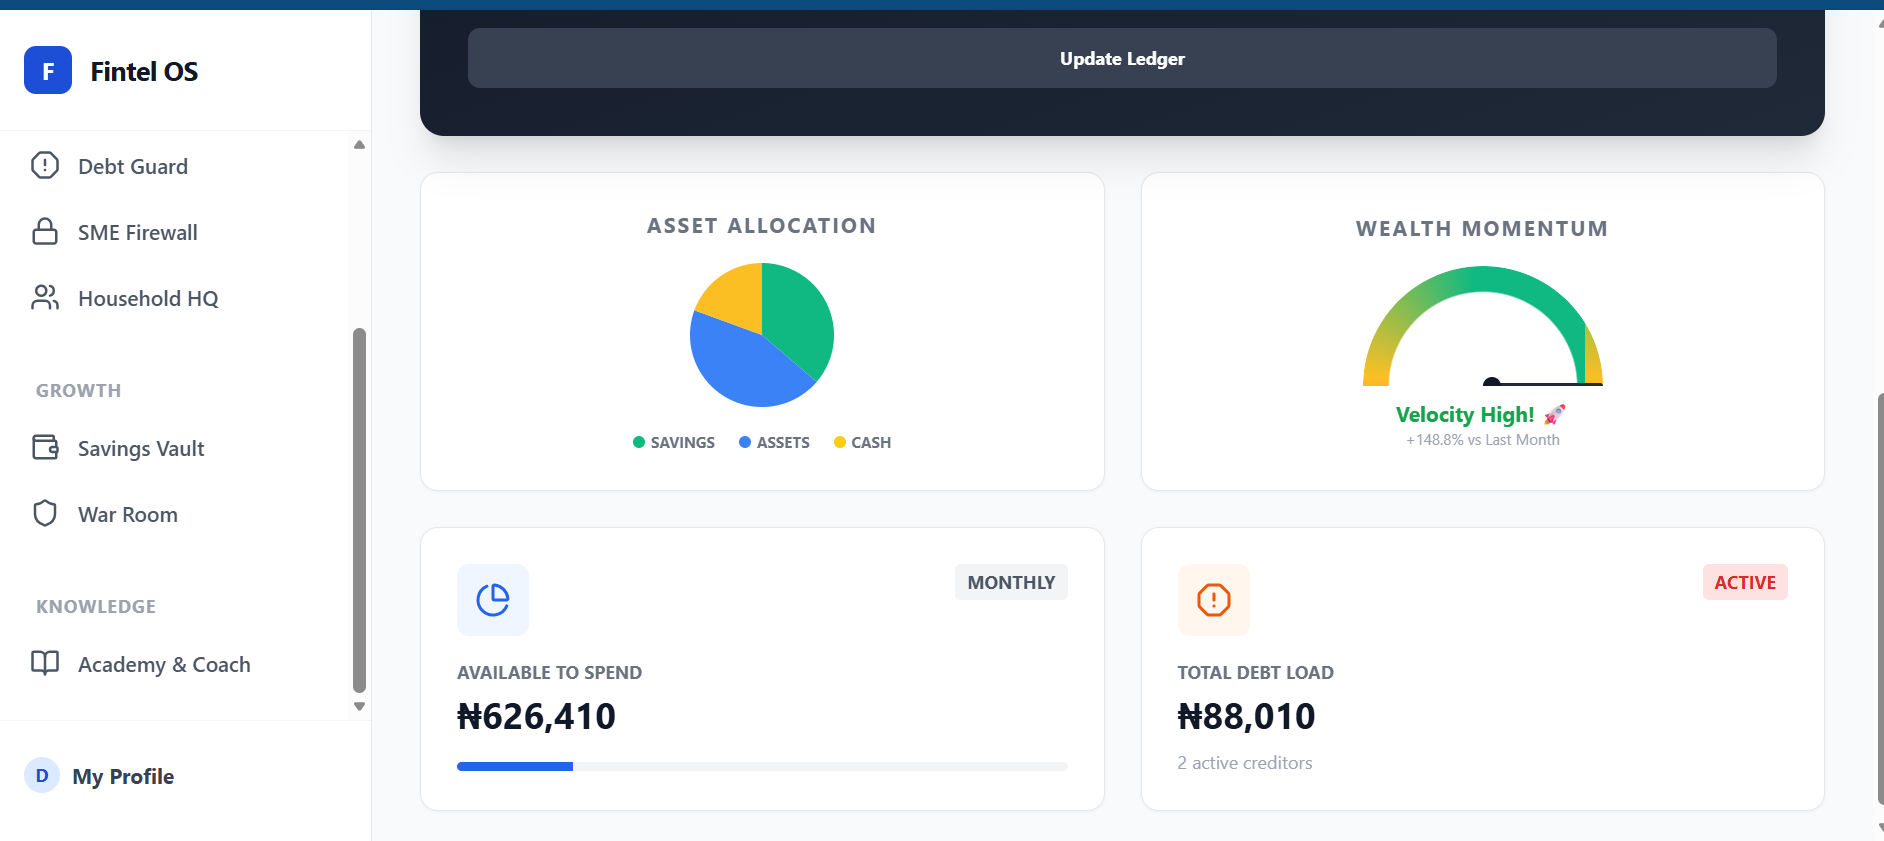The width and height of the screenshot is (1884, 841).
Task: Click the KNOWLEDGE section header
Action: tap(96, 607)
